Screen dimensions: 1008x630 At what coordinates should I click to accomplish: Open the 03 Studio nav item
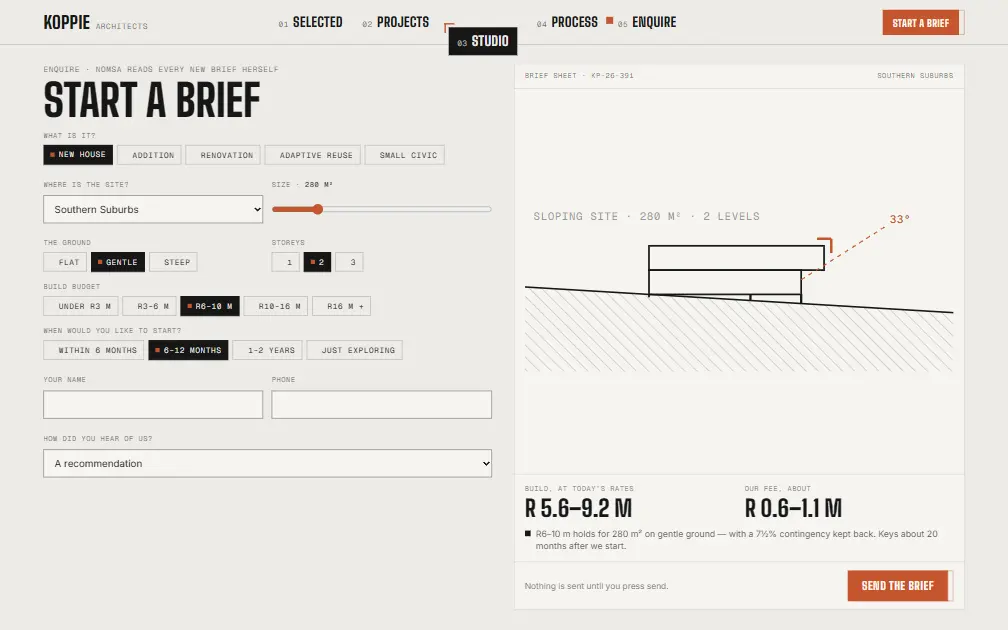(x=483, y=41)
